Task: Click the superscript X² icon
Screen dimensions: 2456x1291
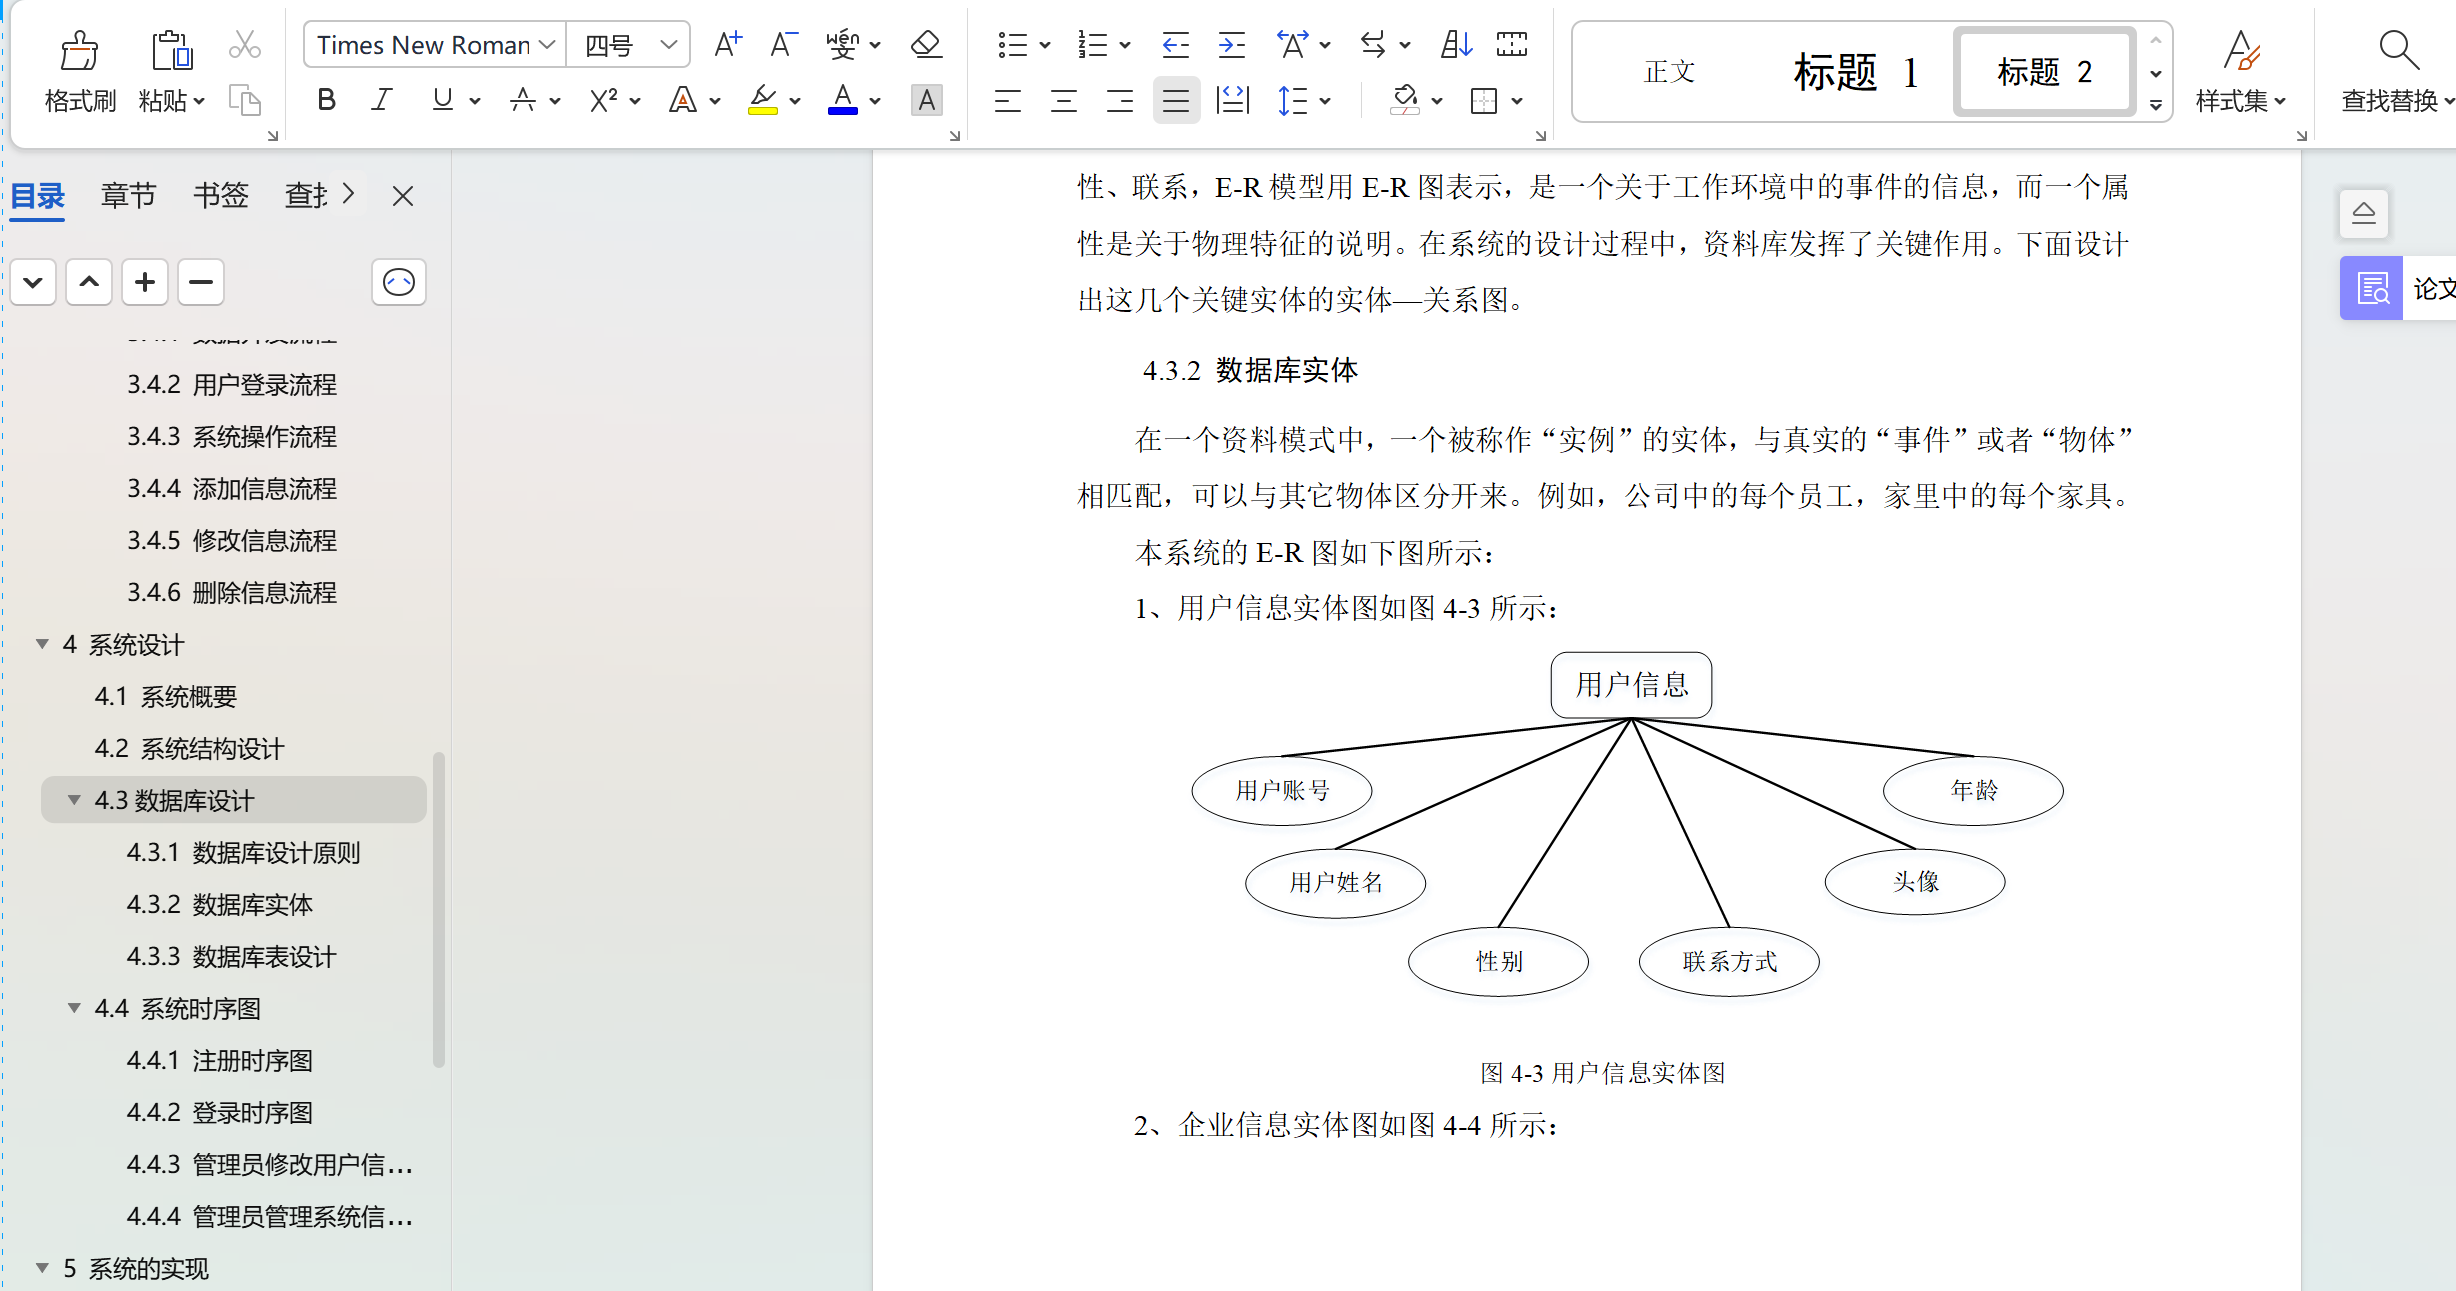Action: point(603,100)
